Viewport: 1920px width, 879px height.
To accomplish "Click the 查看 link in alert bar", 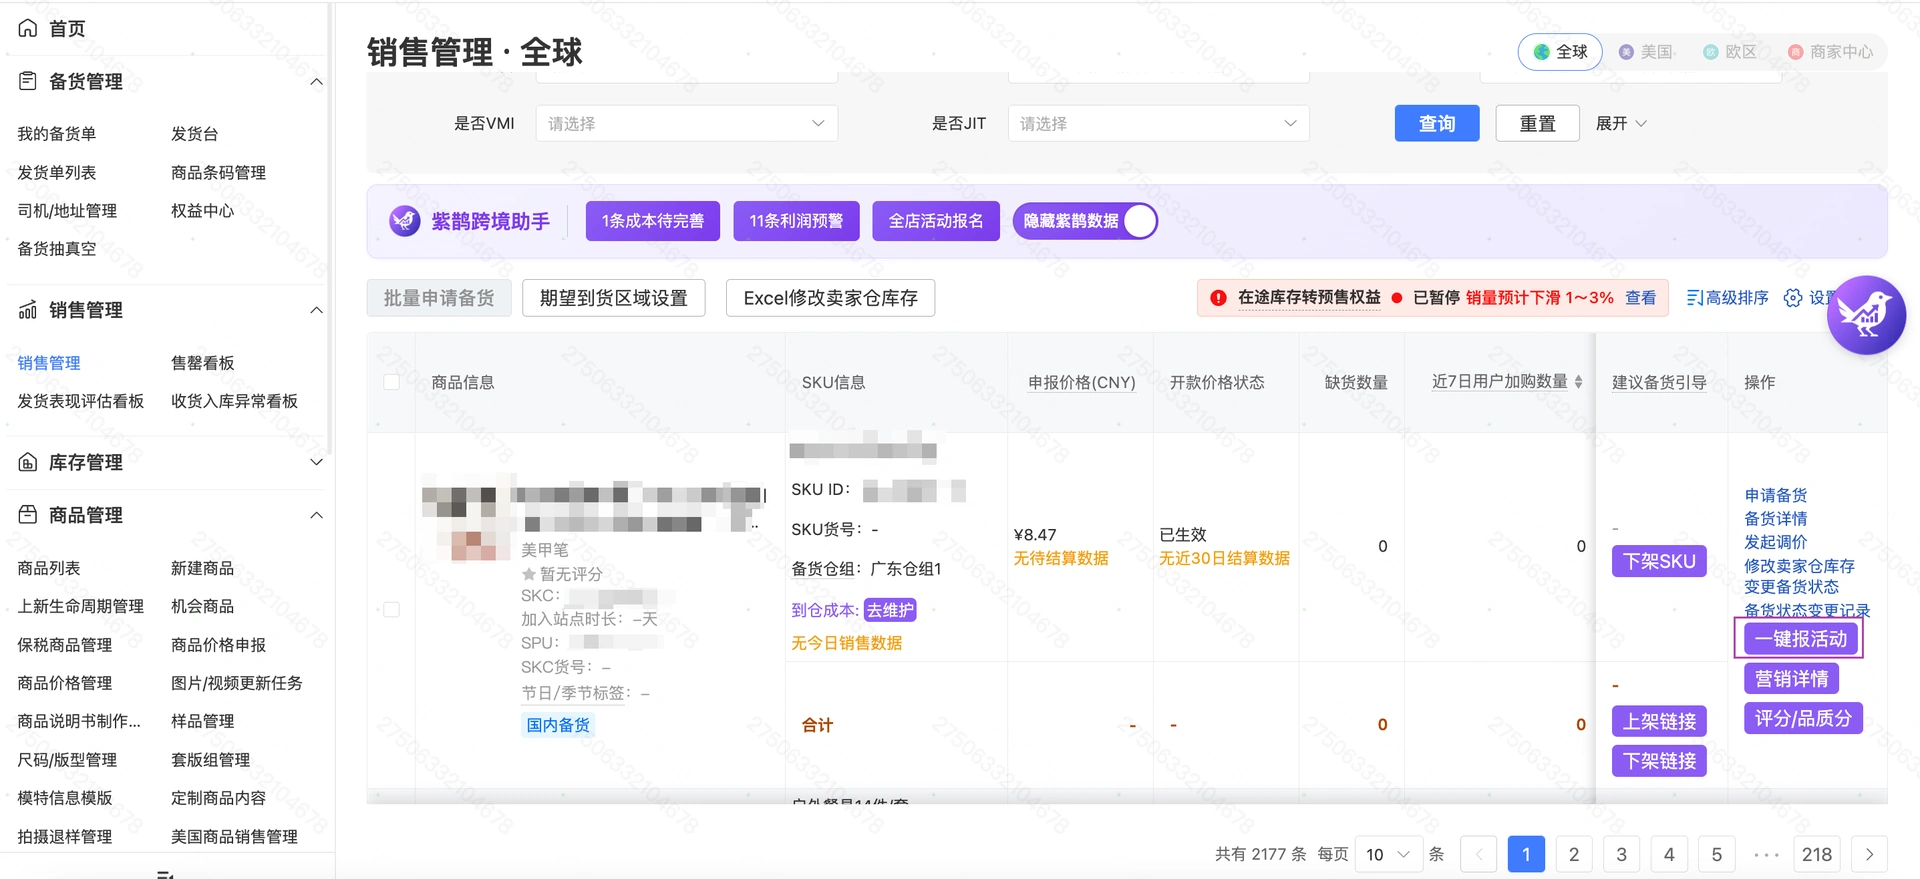I will 1640,298.
